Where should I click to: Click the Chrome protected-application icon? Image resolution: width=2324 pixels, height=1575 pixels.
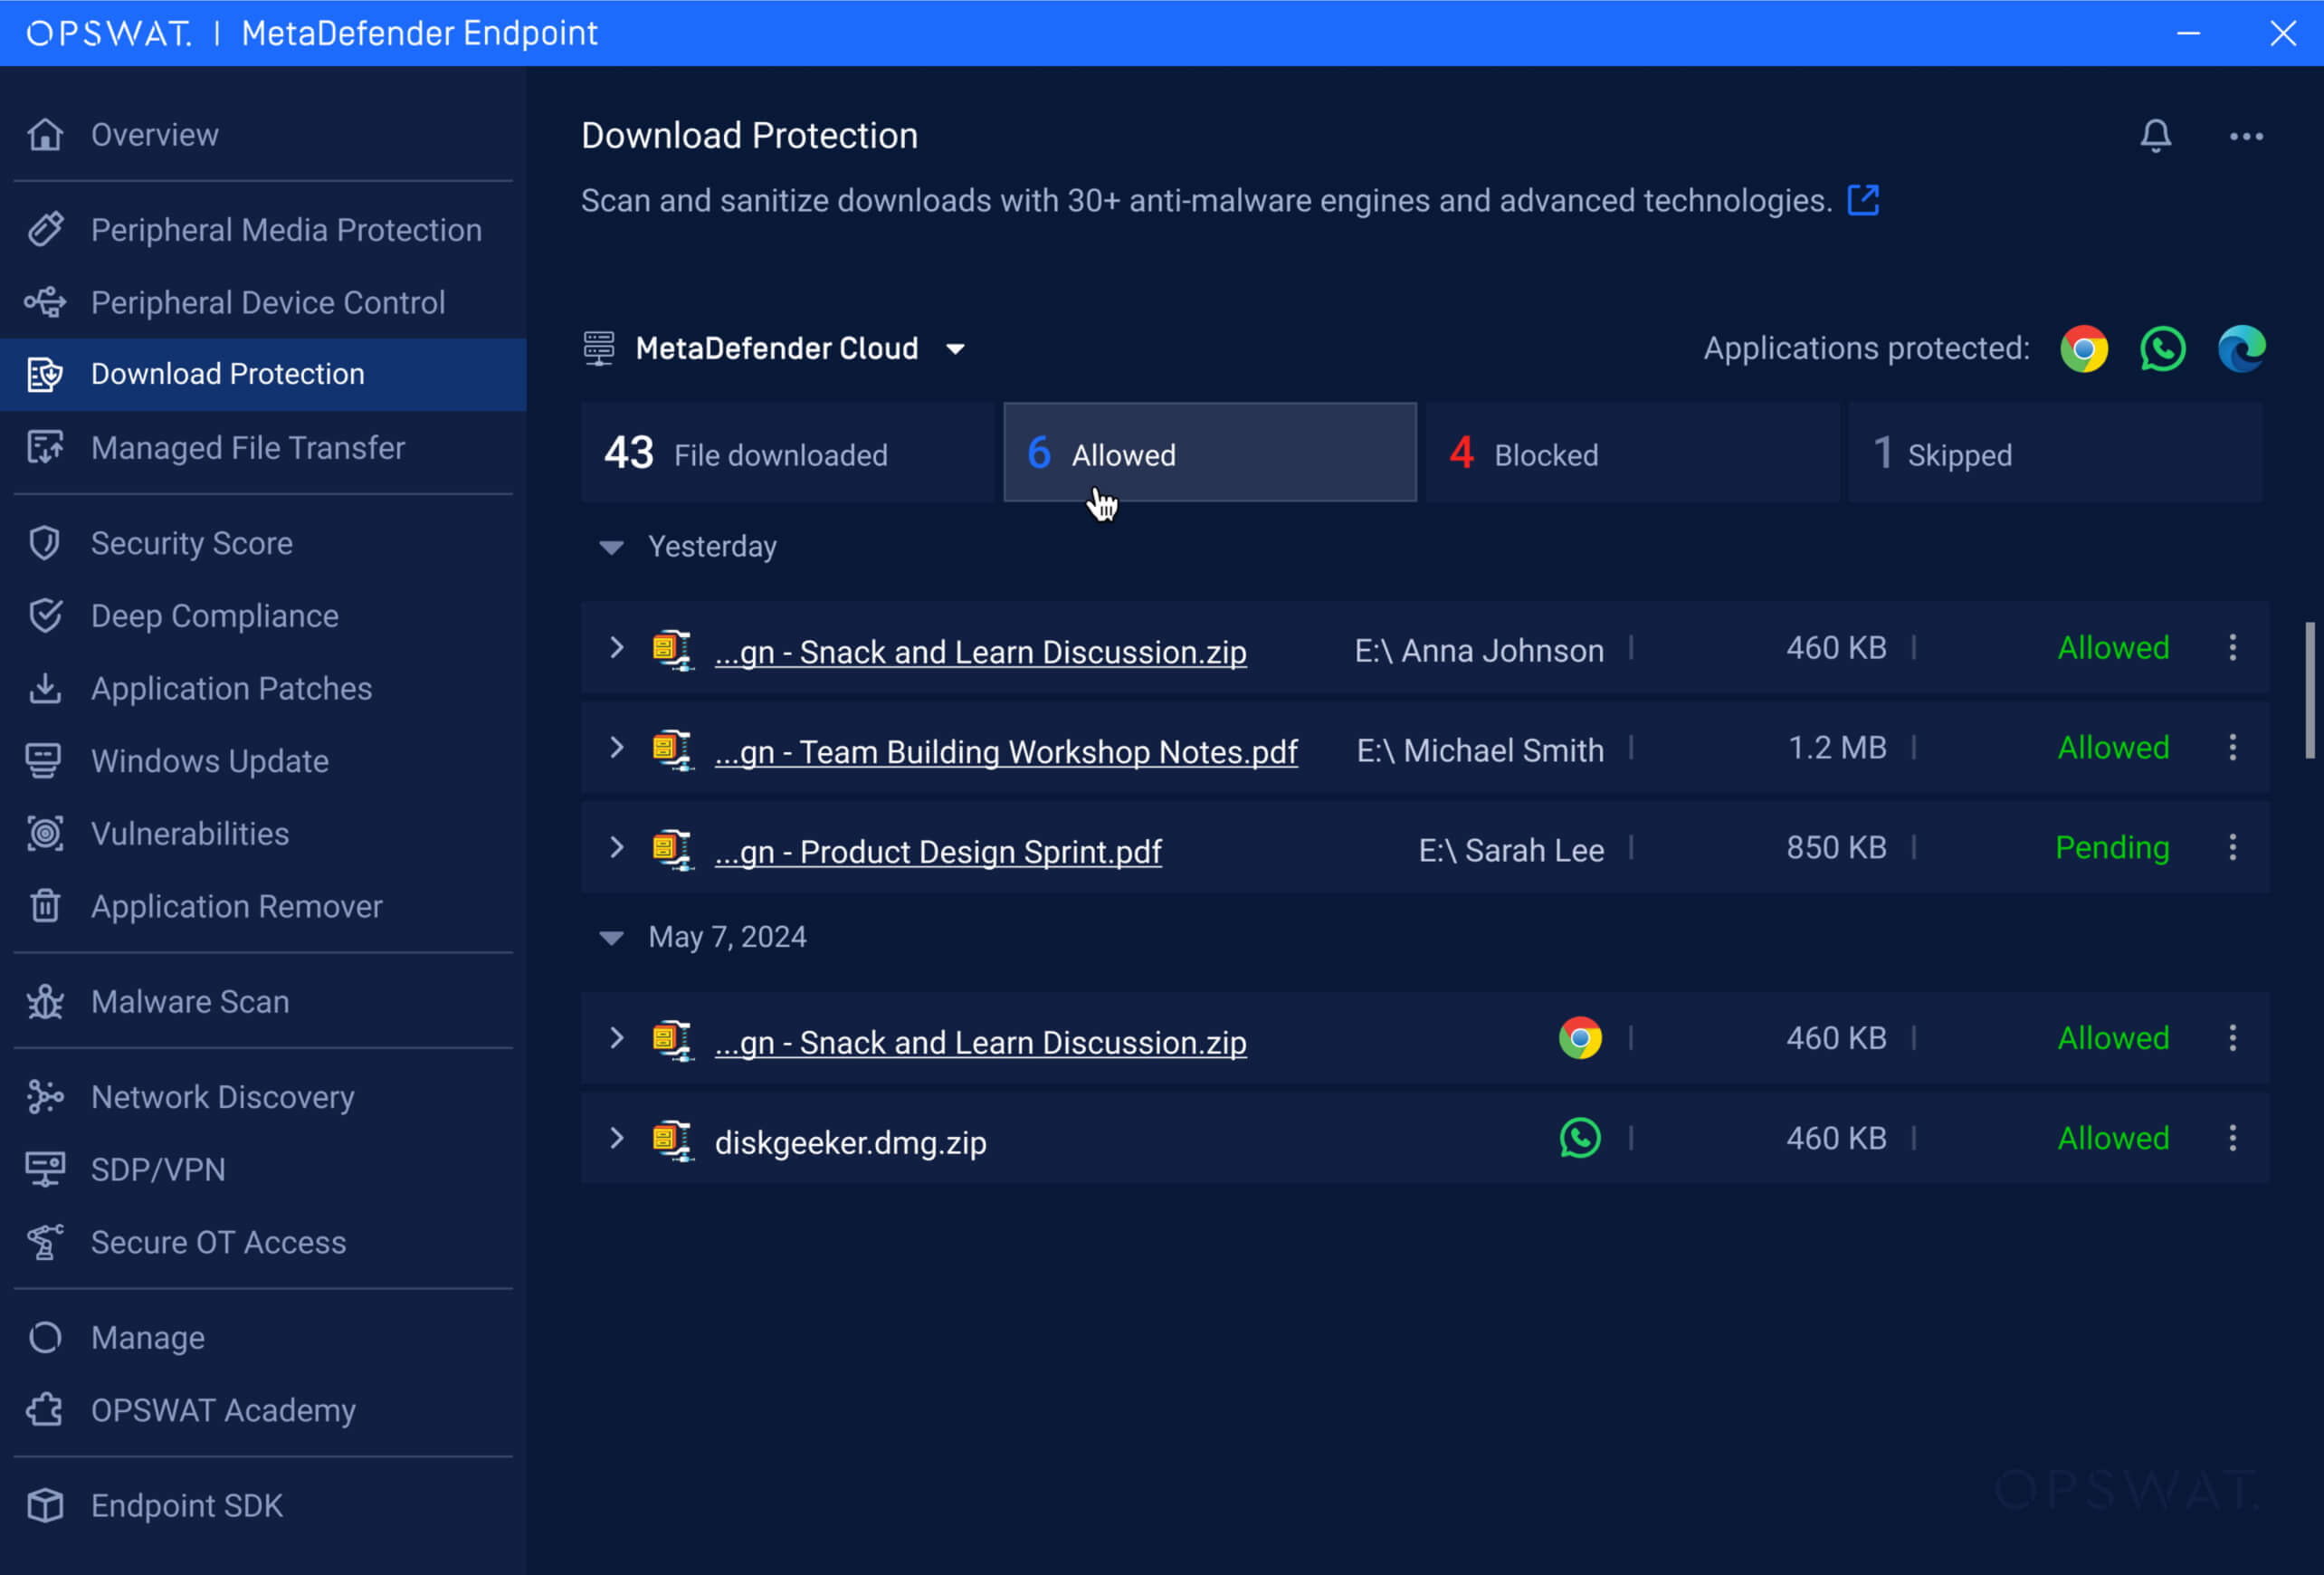2084,348
